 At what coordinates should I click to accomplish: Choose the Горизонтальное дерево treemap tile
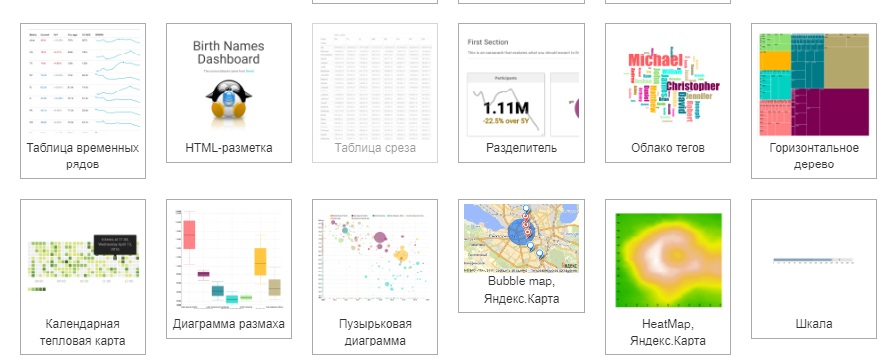(814, 101)
